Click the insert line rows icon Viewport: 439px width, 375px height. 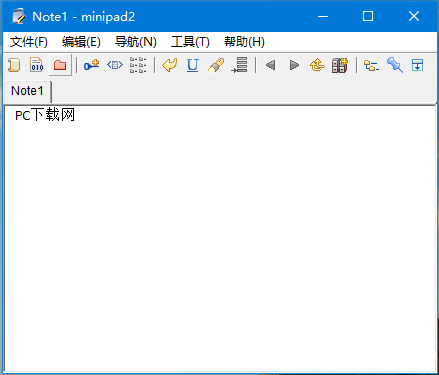pos(239,65)
